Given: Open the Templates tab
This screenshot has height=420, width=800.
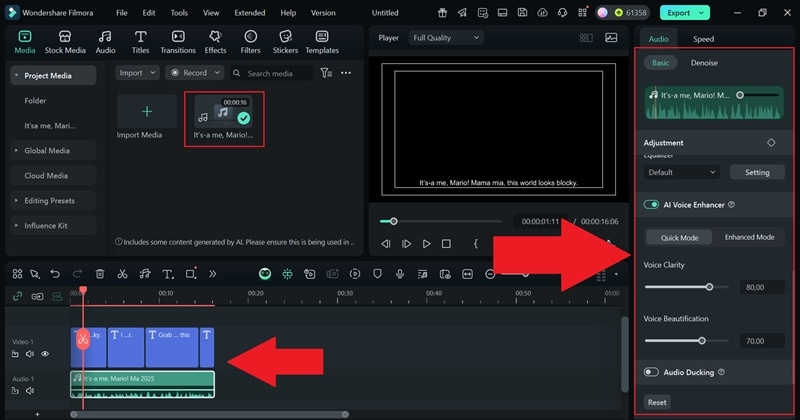Looking at the screenshot, I should tap(322, 42).
